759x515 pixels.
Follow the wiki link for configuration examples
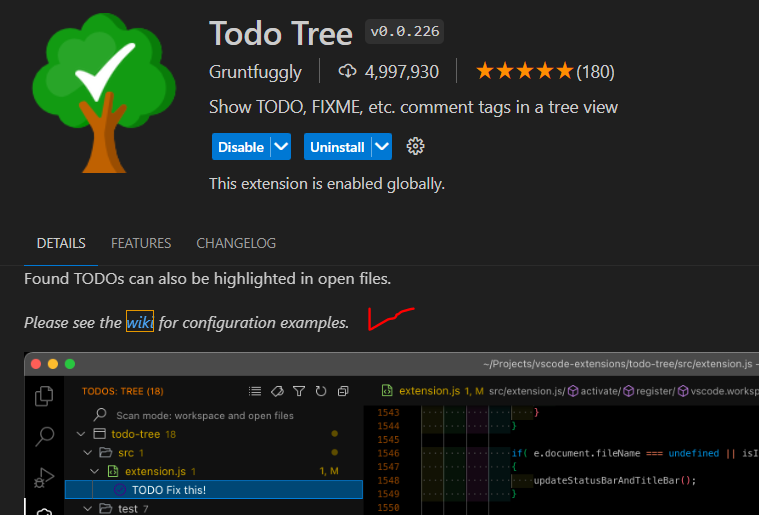[140, 322]
